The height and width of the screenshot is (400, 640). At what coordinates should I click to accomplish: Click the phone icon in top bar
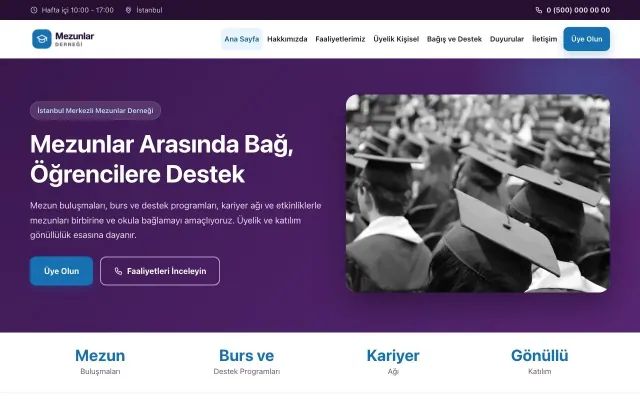(x=538, y=10)
